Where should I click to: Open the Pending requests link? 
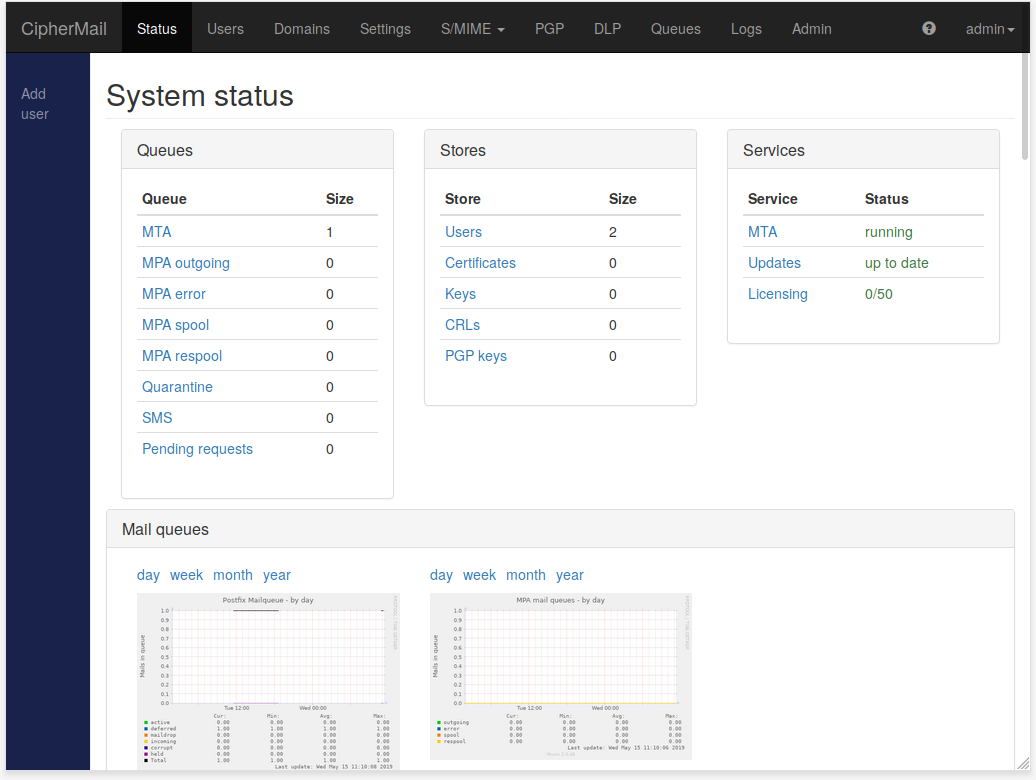(198, 449)
